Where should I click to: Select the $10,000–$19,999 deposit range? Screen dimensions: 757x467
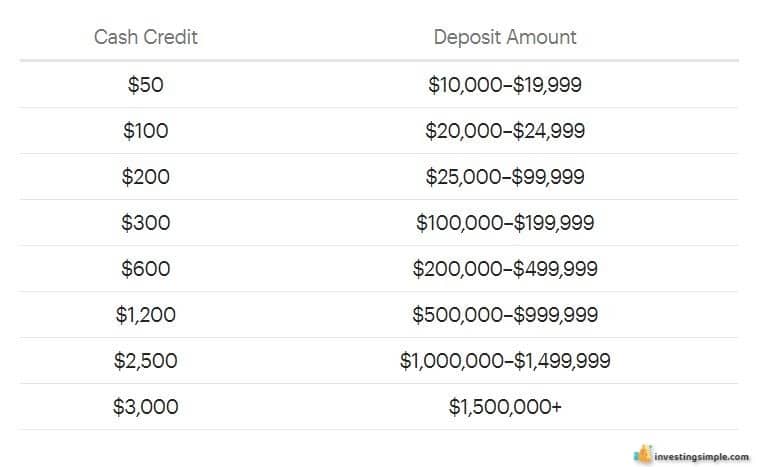tap(505, 85)
